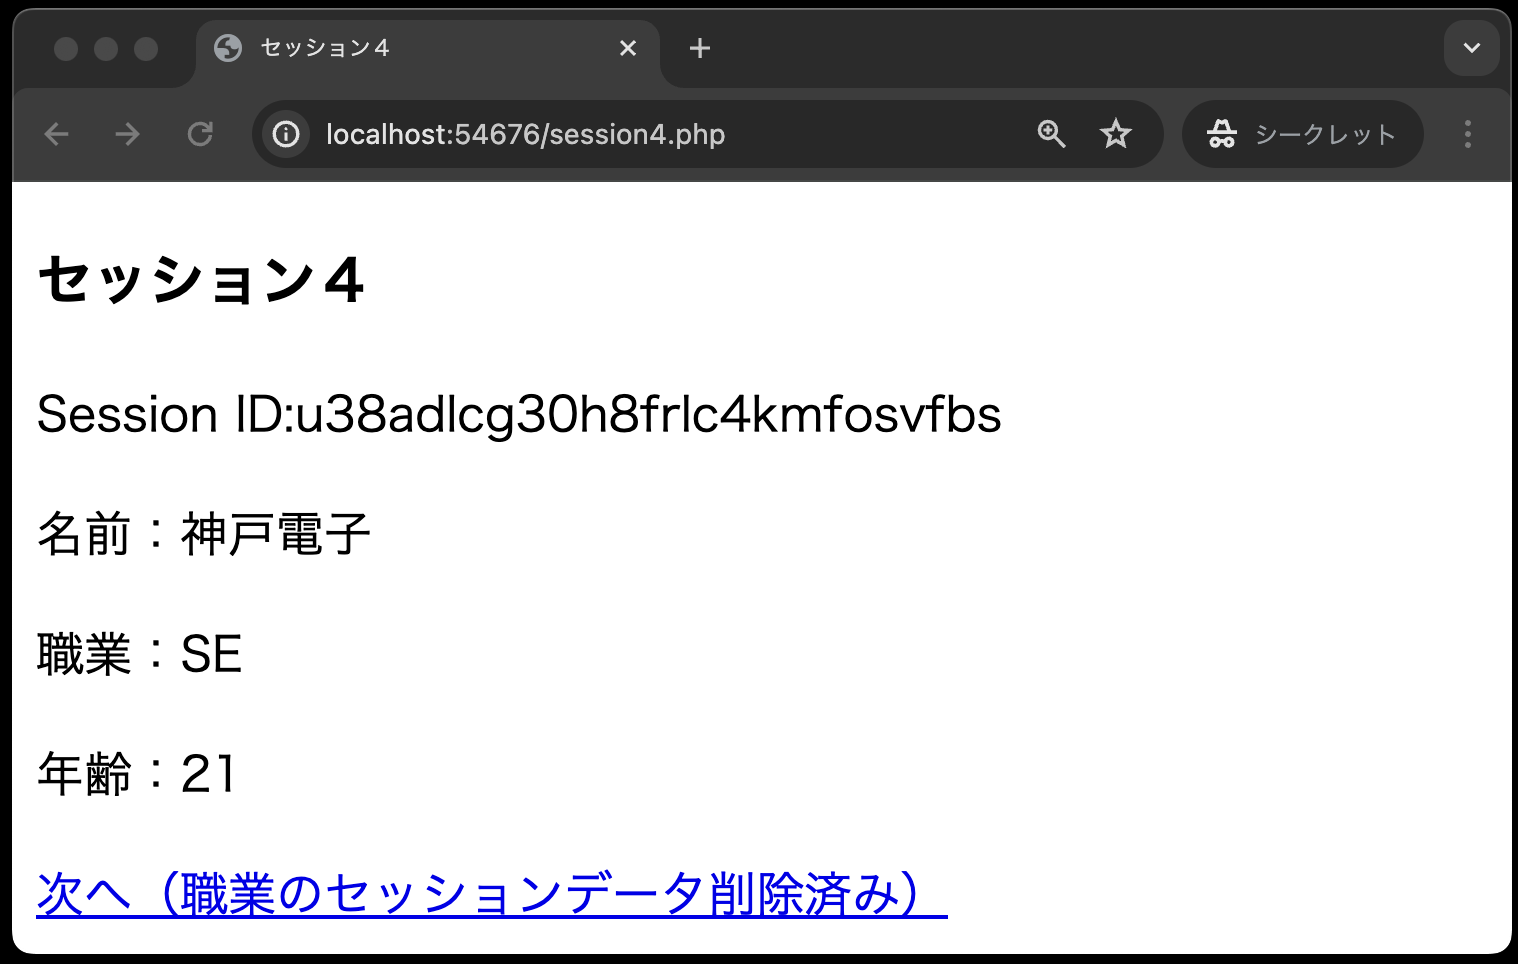Screen dimensions: 1518x964
Task: Click the 職業：SE line
Action: (140, 654)
